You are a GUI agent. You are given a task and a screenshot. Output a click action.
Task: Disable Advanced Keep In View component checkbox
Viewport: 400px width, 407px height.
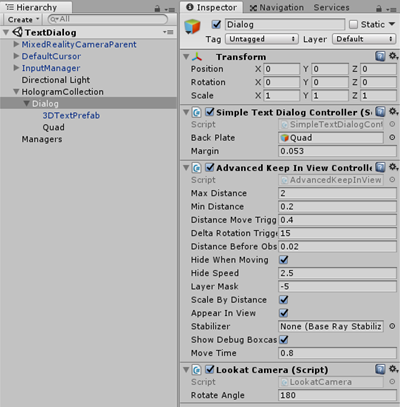point(210,167)
